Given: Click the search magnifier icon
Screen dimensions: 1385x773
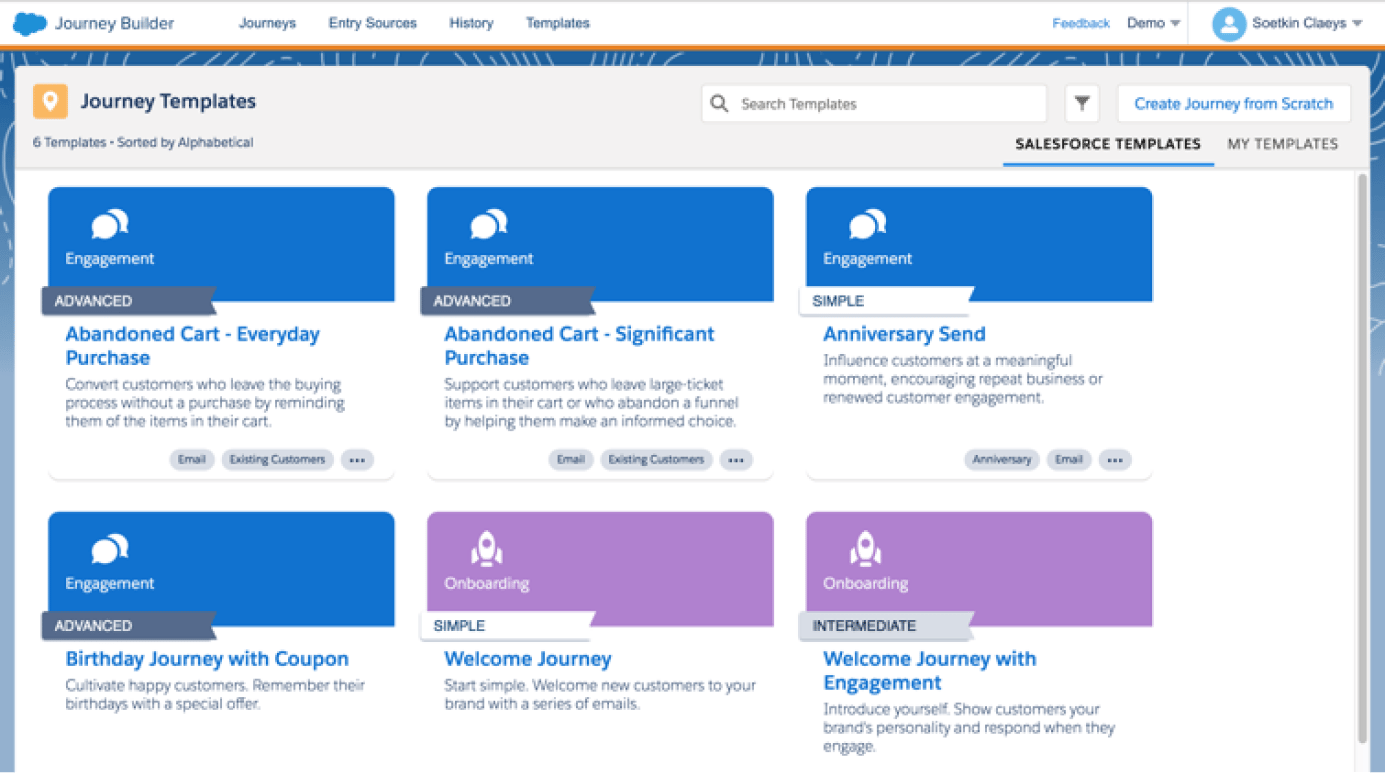Looking at the screenshot, I should [719, 103].
